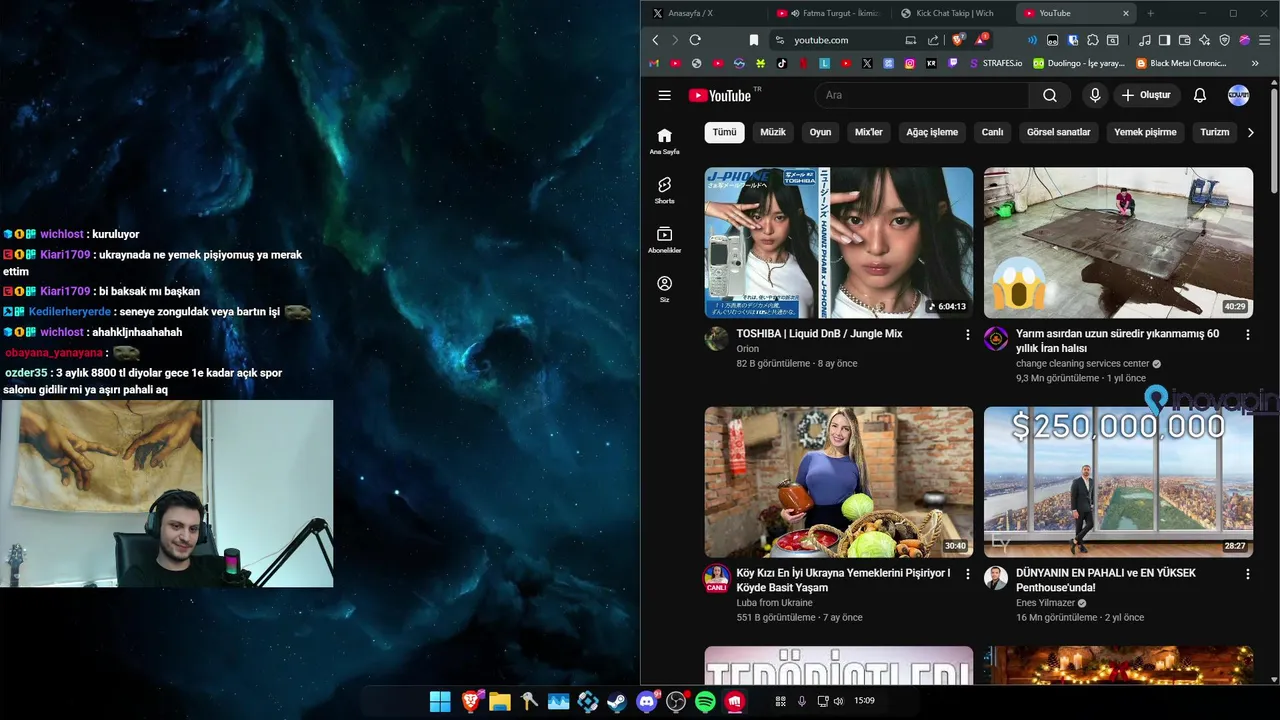Open the Enes Yilmazer channel link
The height and width of the screenshot is (720, 1280).
[1045, 603]
